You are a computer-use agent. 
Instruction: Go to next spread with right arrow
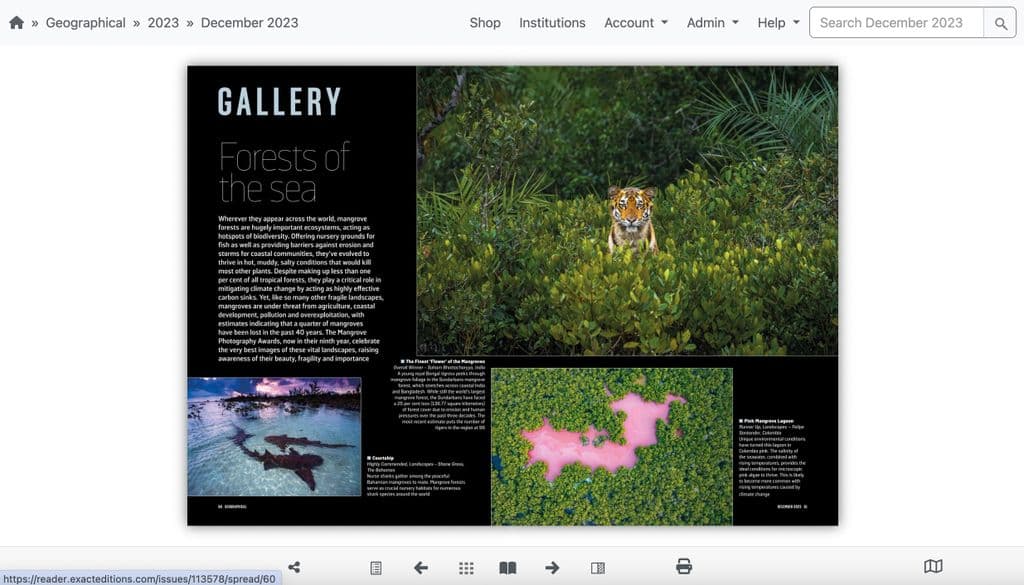click(552, 568)
